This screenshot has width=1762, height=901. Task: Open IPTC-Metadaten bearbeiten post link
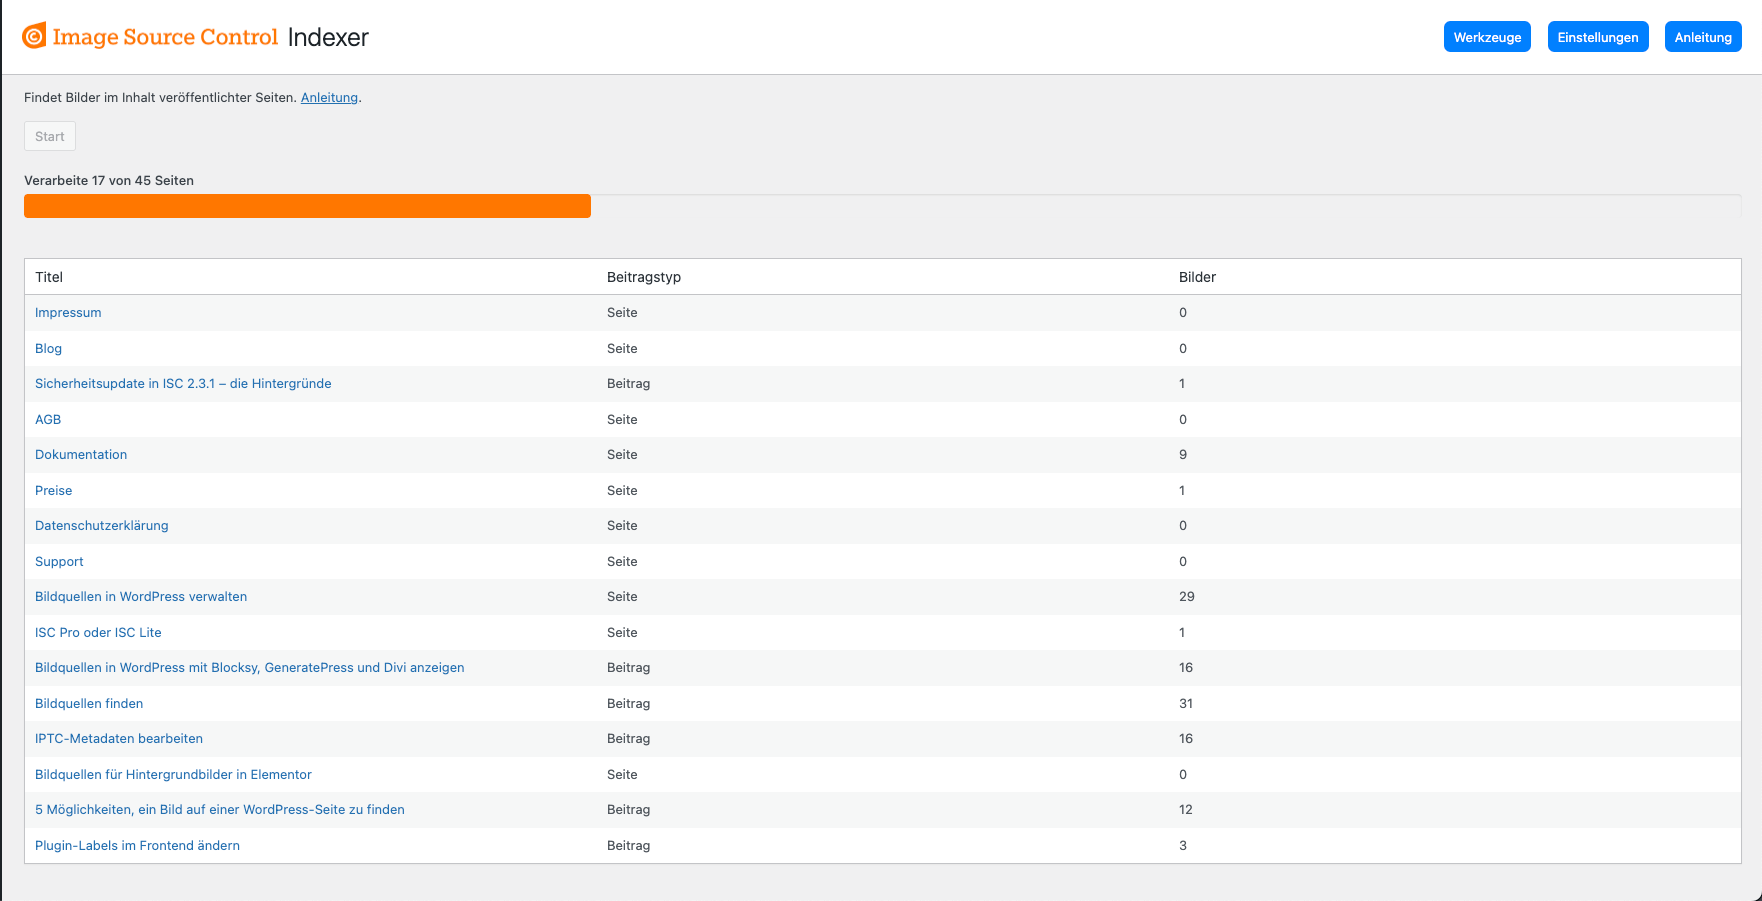click(x=119, y=739)
